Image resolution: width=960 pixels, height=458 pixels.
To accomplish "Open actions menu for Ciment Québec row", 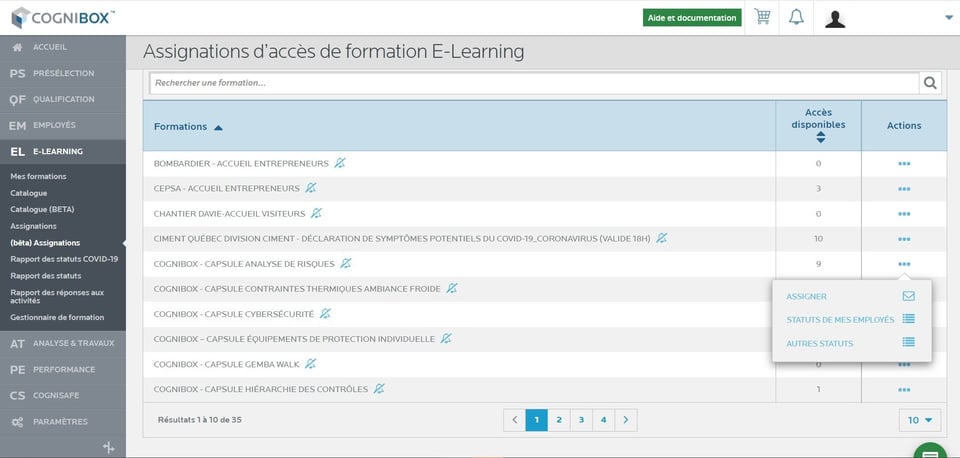I will pyautogui.click(x=904, y=239).
